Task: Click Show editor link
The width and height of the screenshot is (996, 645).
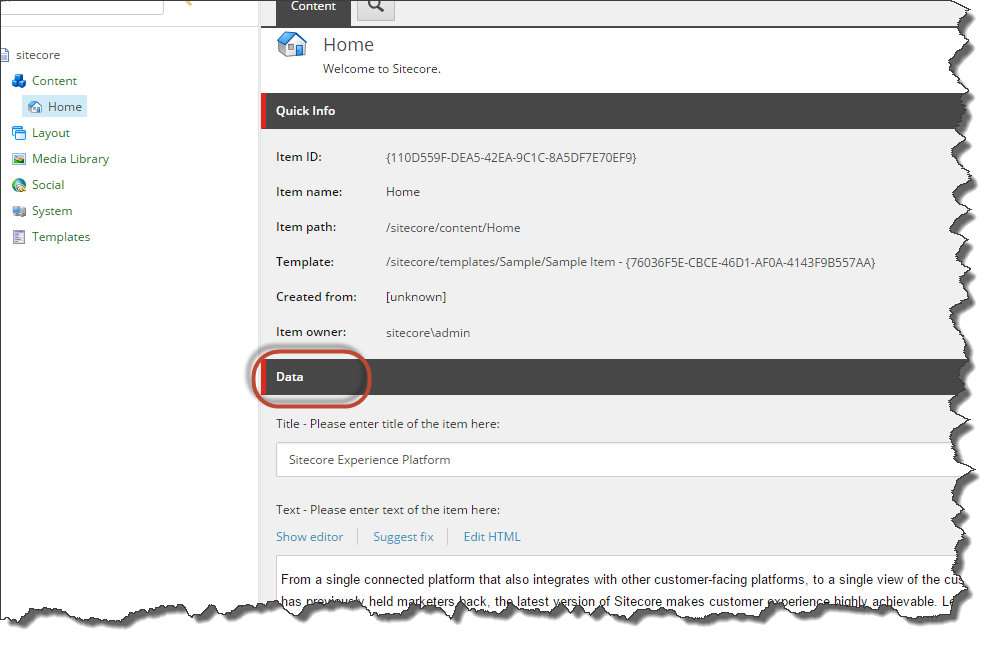Action: (309, 537)
